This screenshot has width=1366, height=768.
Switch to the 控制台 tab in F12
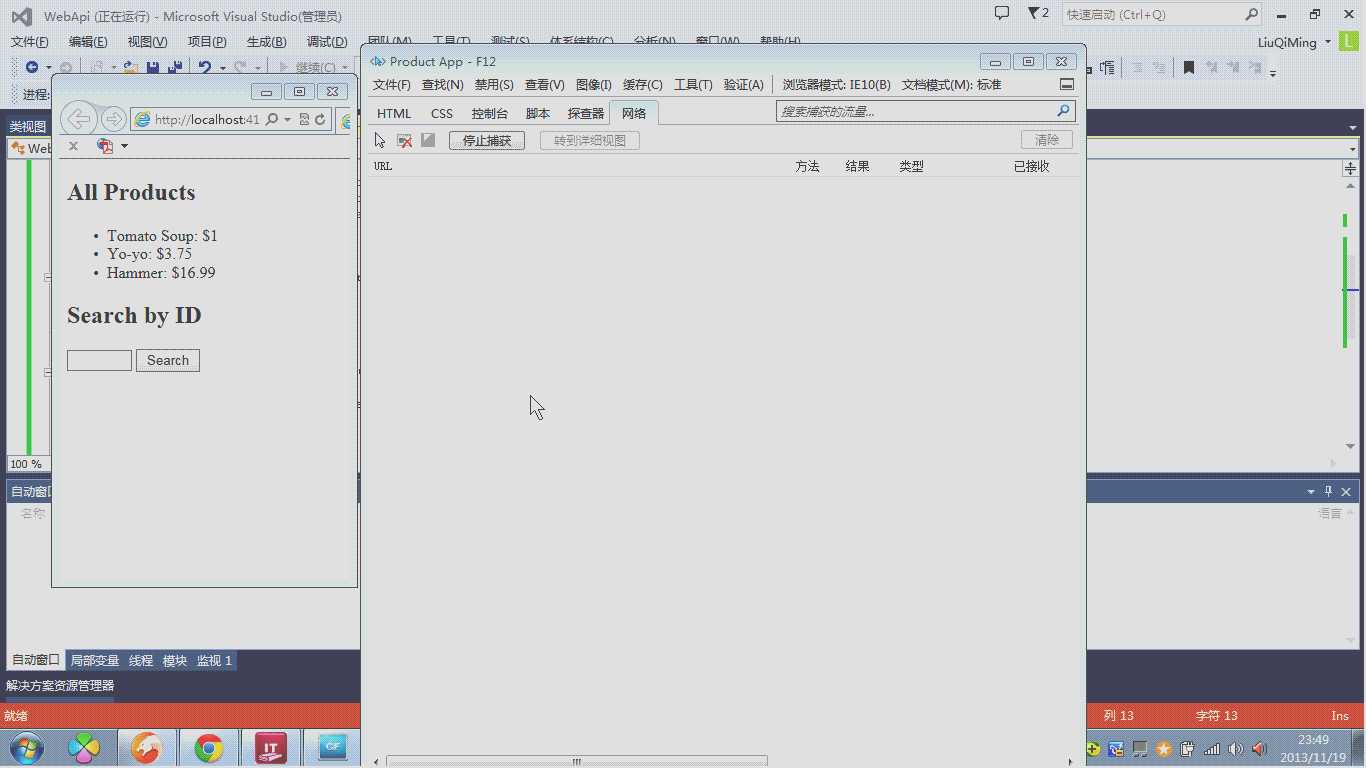490,113
